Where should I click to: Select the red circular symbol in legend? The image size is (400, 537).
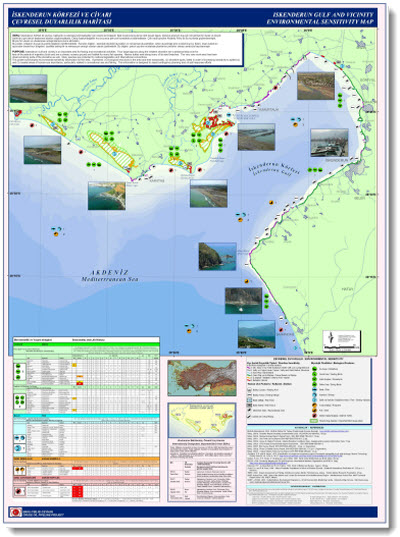click(x=314, y=415)
